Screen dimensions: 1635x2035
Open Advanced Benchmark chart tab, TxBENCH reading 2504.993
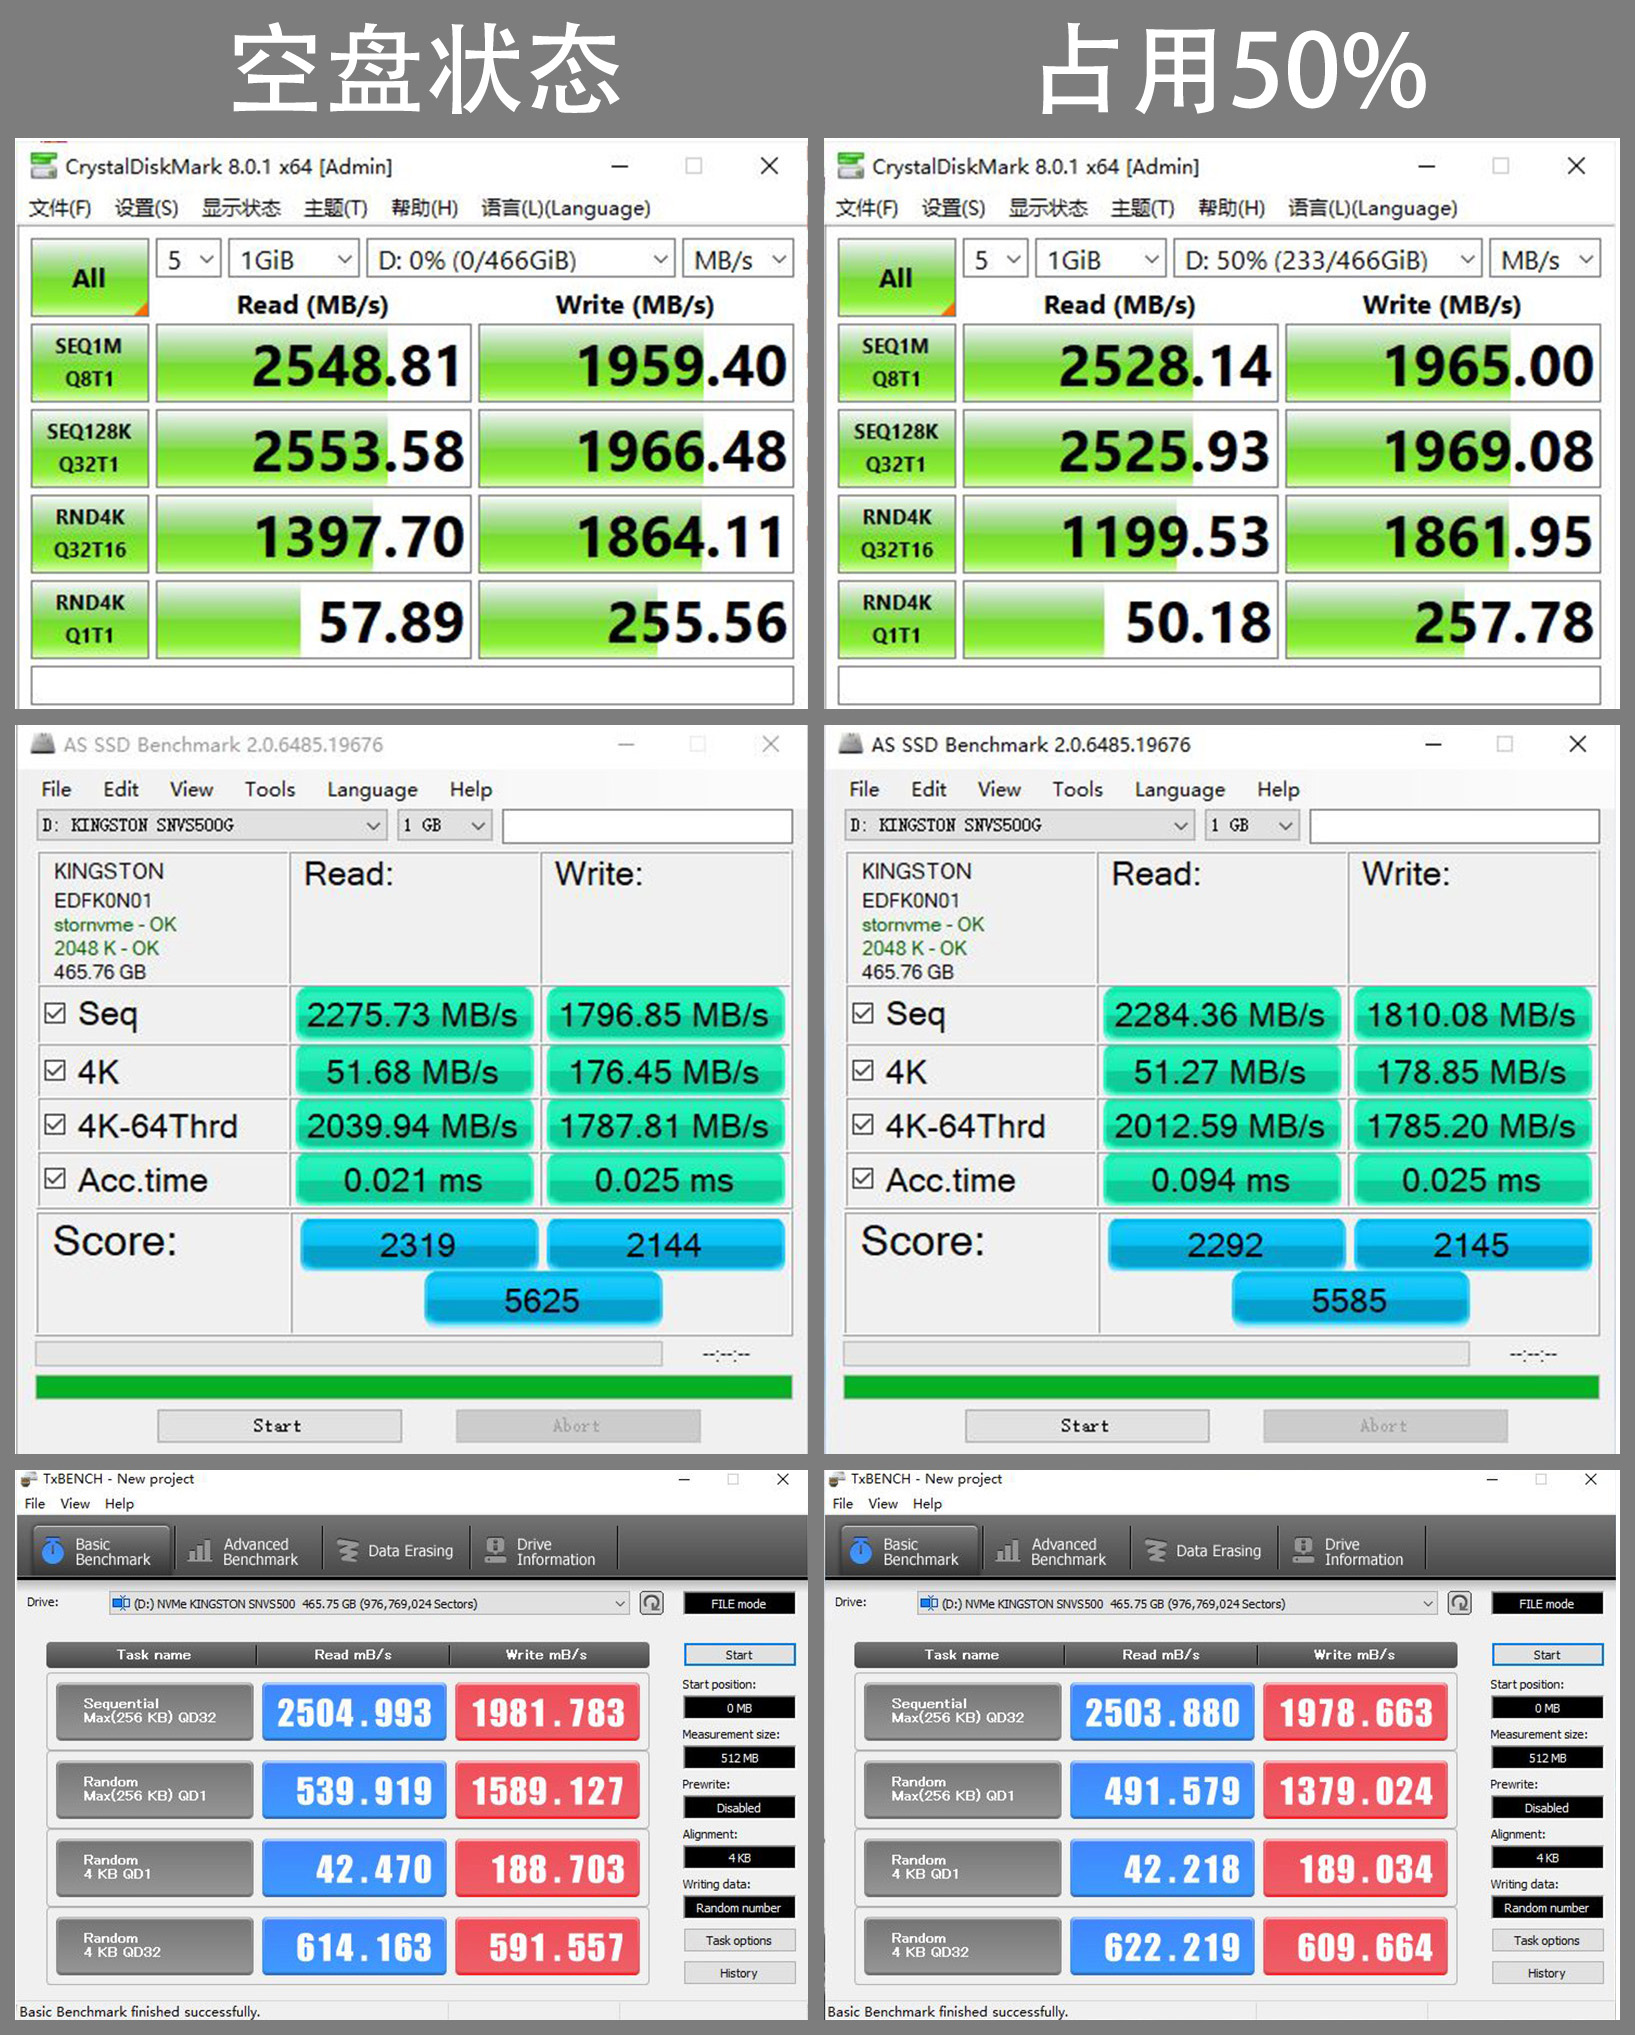[246, 1551]
